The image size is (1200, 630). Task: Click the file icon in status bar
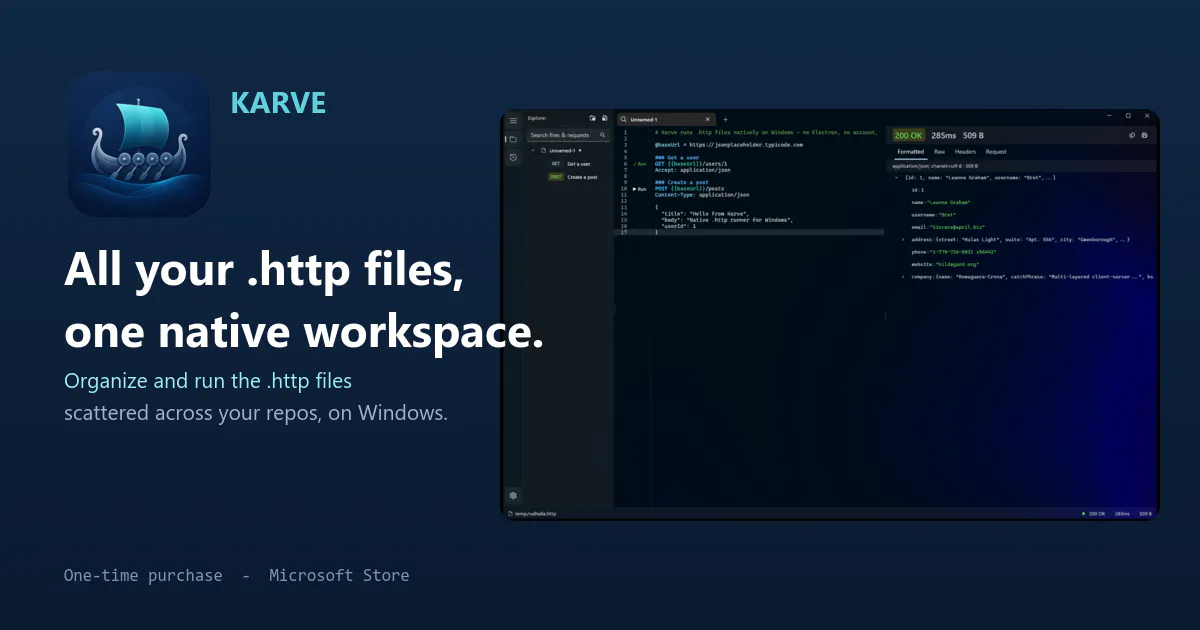coord(510,514)
